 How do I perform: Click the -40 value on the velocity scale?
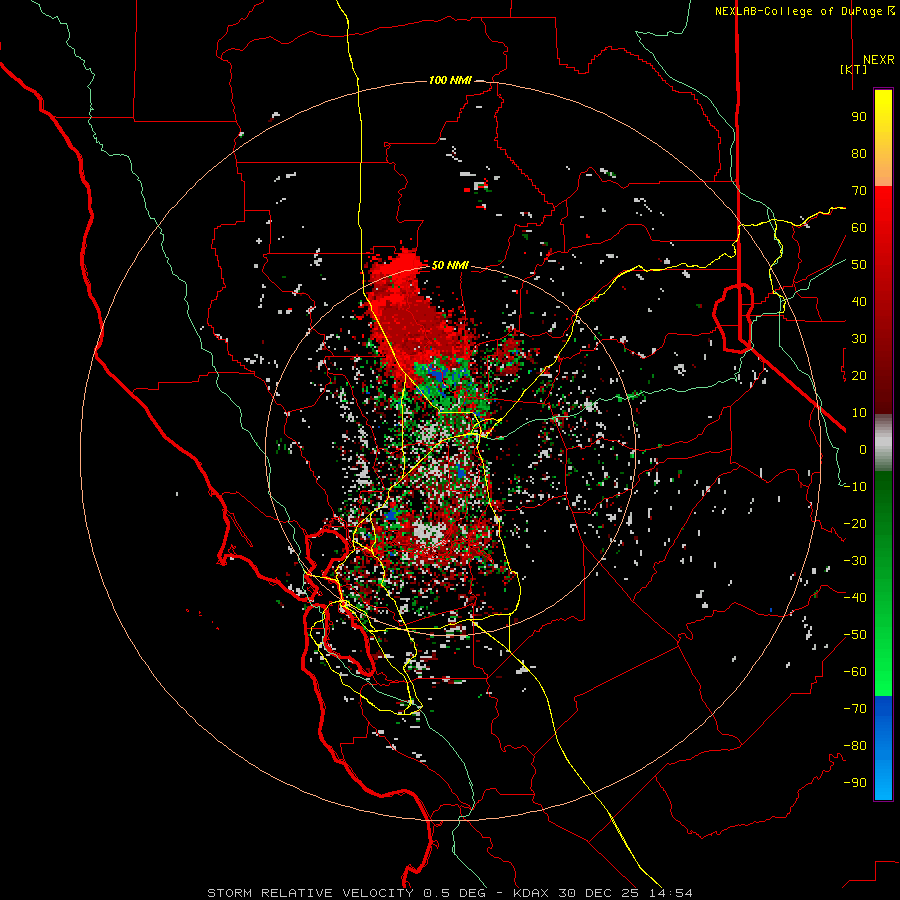pos(855,598)
